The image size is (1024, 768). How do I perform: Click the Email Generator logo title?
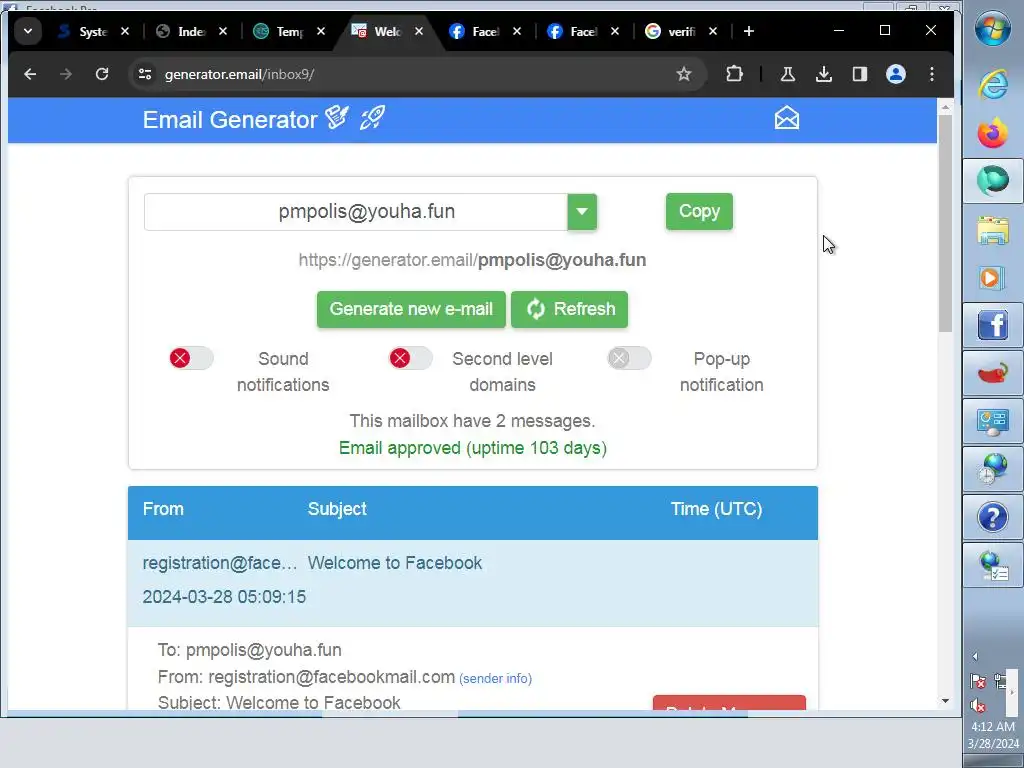264,120
